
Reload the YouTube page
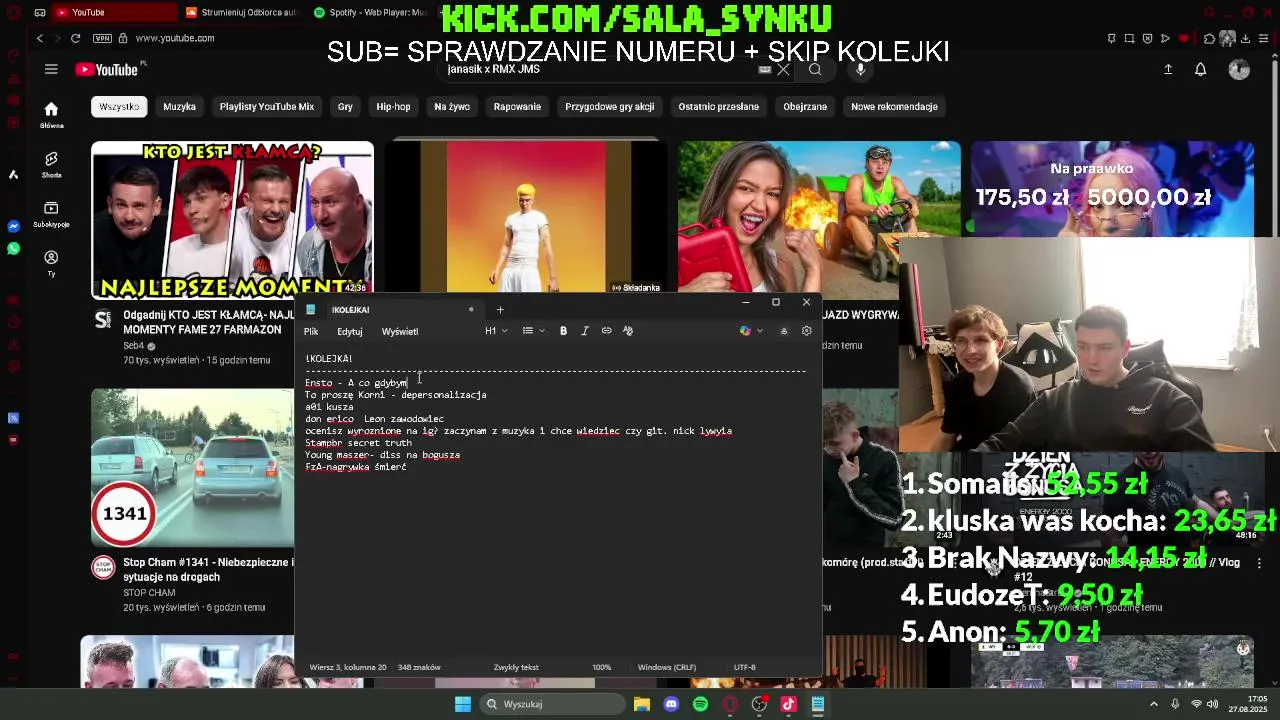(x=75, y=38)
